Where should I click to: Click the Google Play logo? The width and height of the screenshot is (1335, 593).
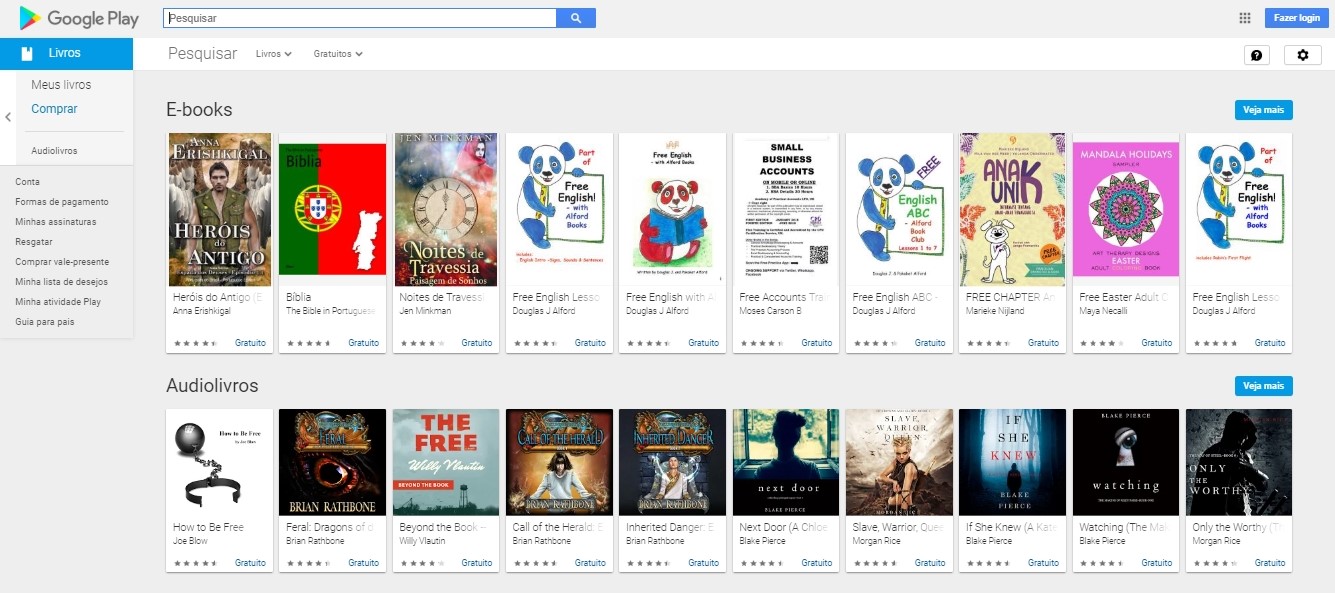[79, 18]
